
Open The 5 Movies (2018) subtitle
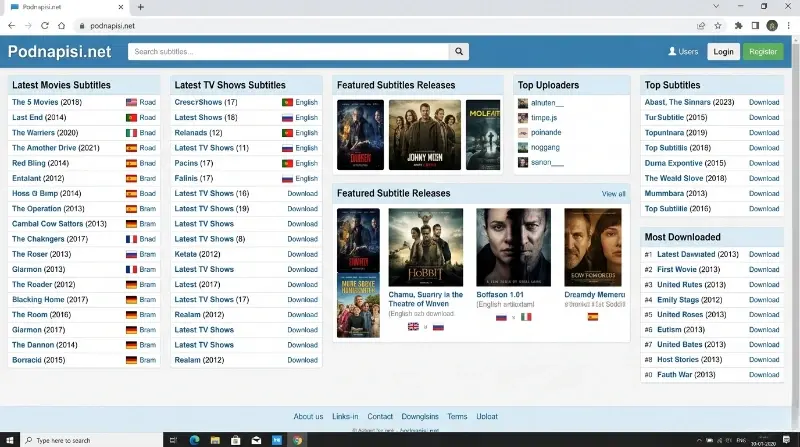tap(47, 102)
